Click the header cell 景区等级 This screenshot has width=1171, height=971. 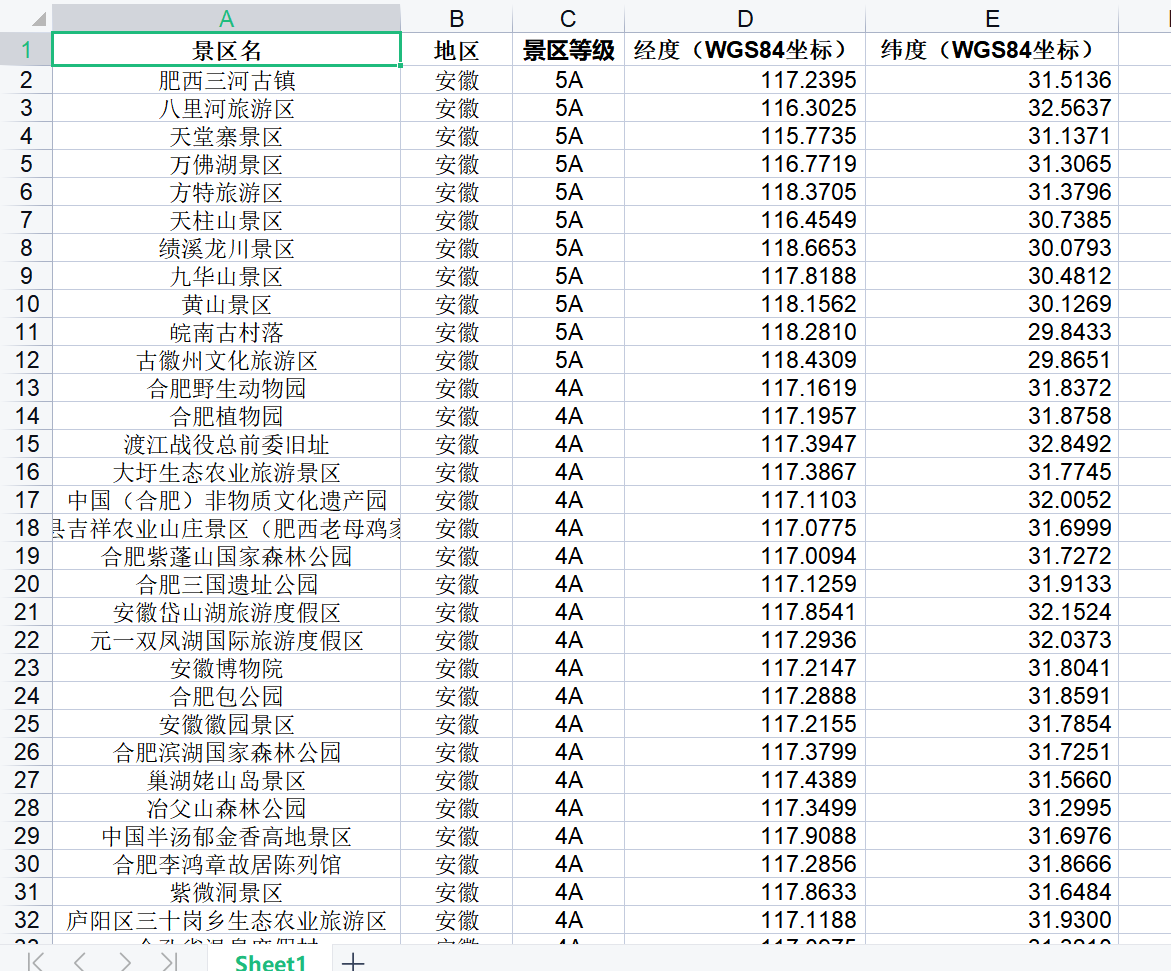tap(568, 50)
